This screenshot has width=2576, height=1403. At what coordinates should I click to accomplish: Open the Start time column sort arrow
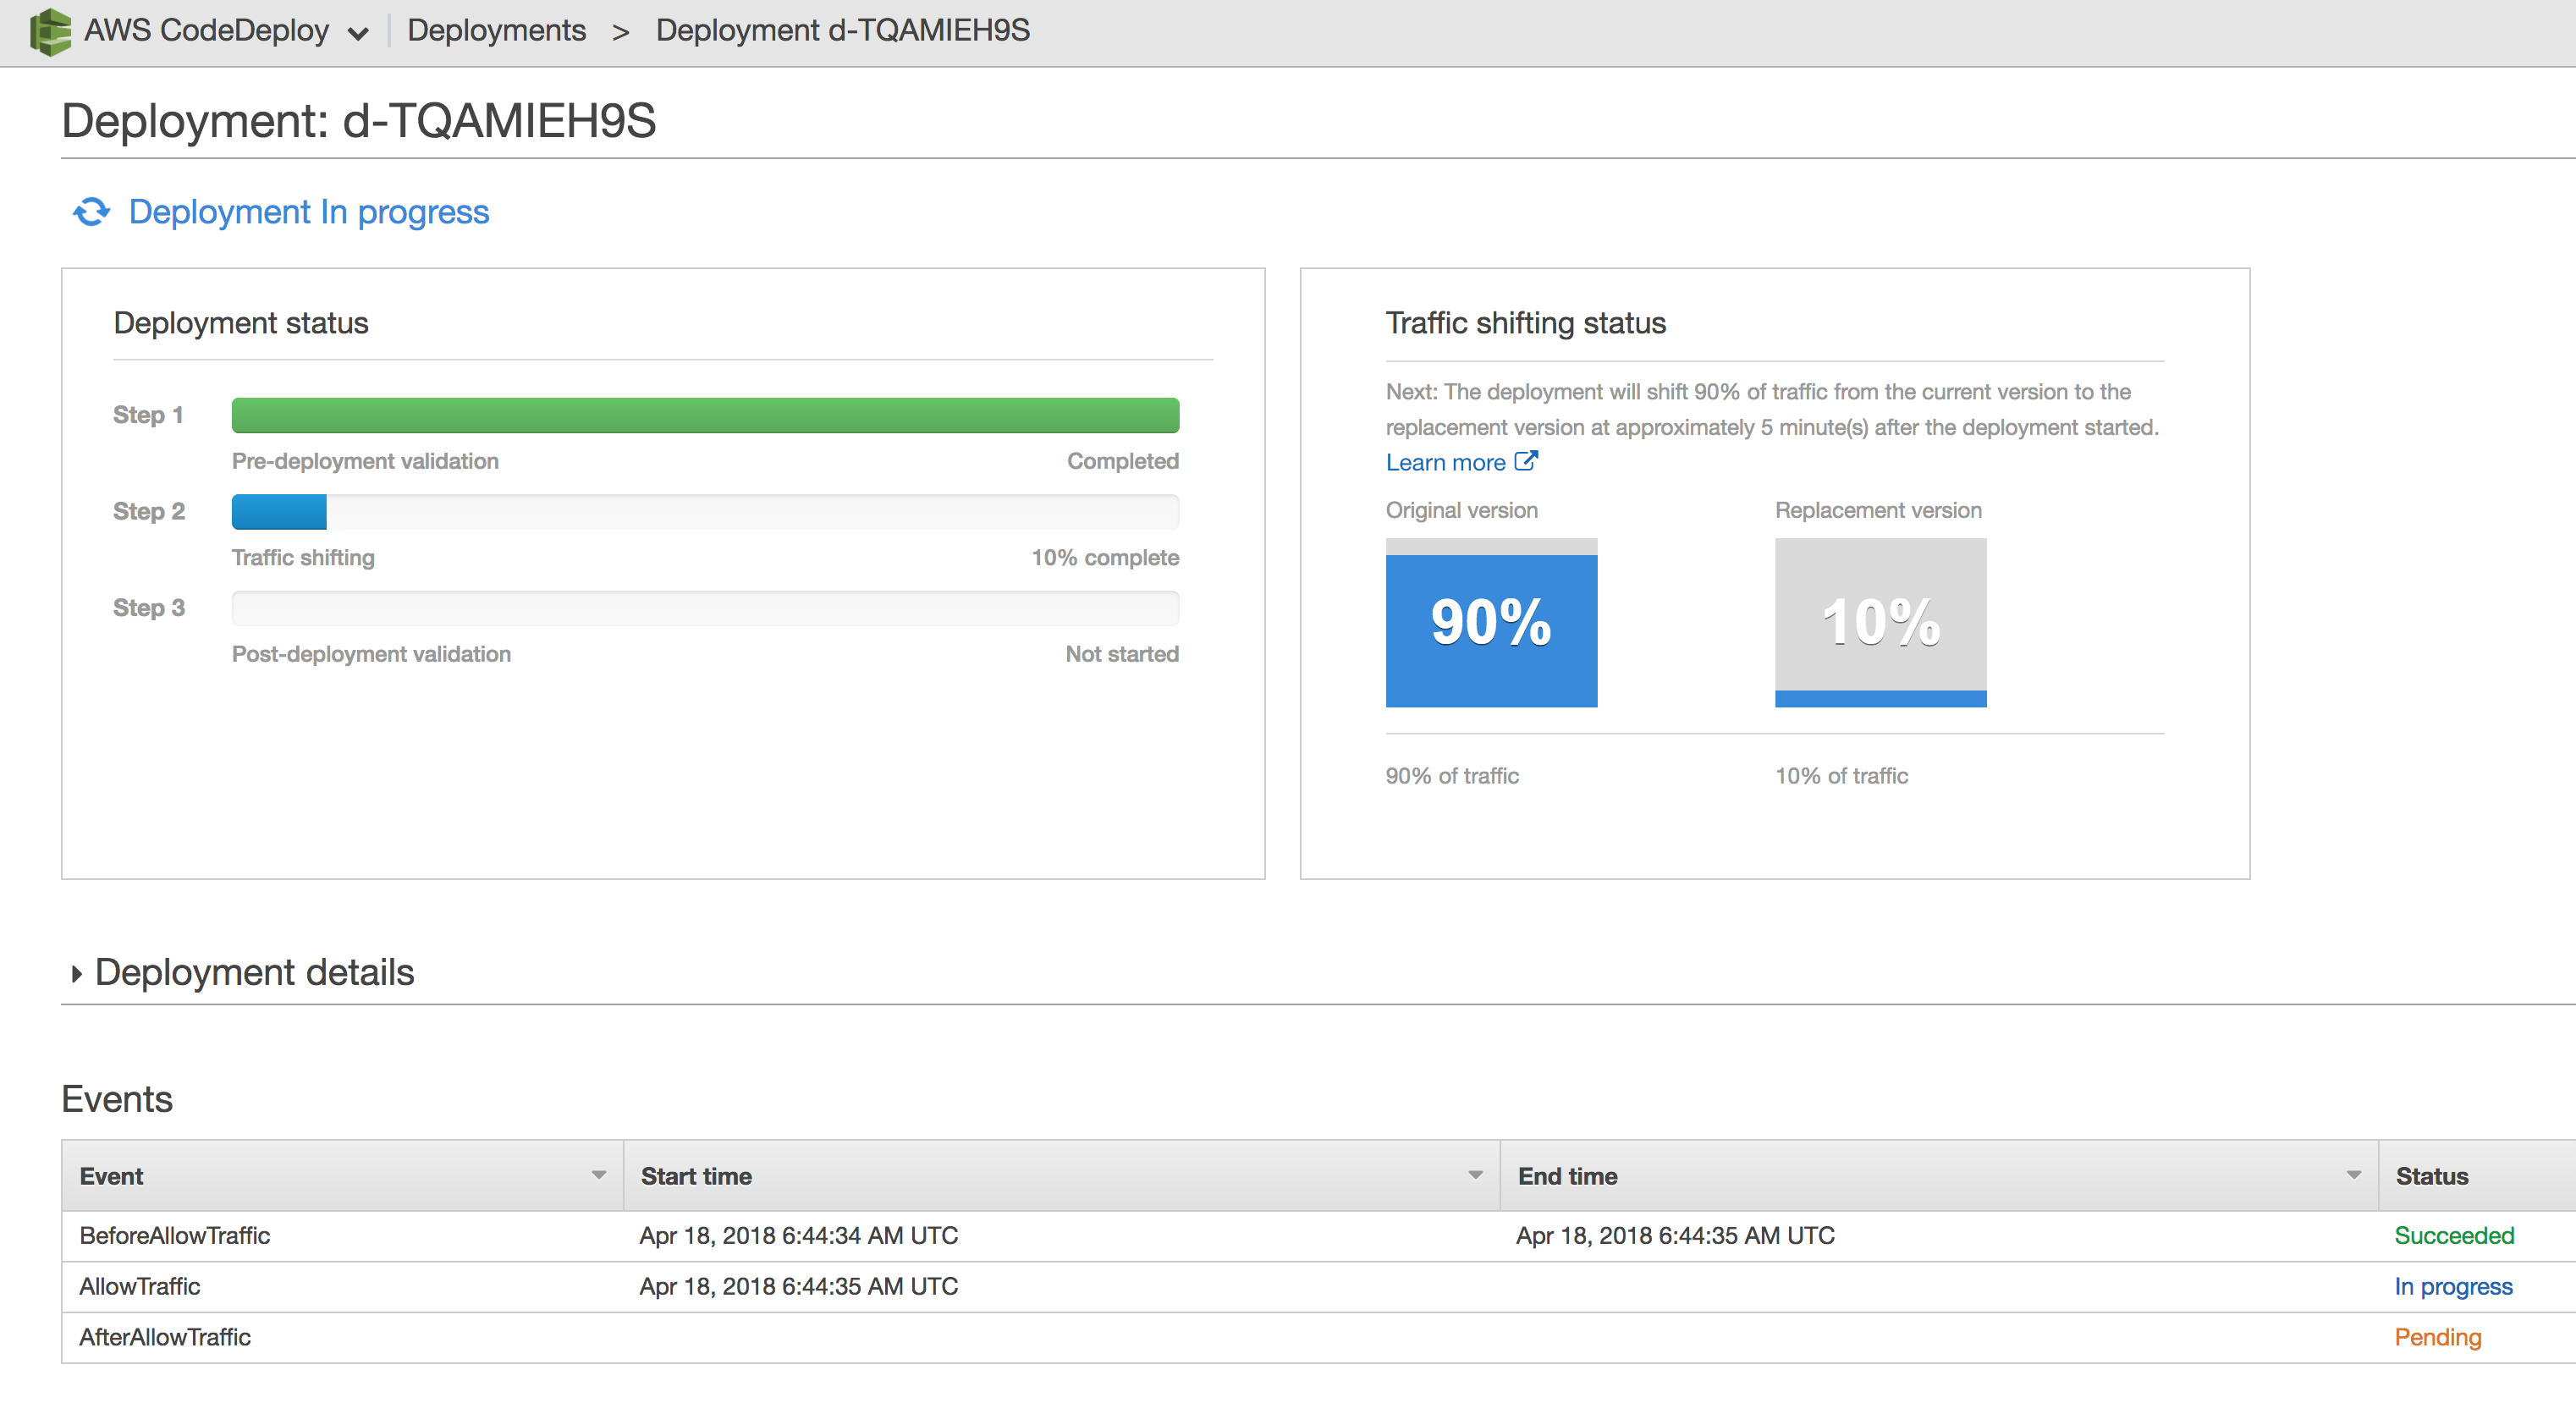coord(1474,1175)
